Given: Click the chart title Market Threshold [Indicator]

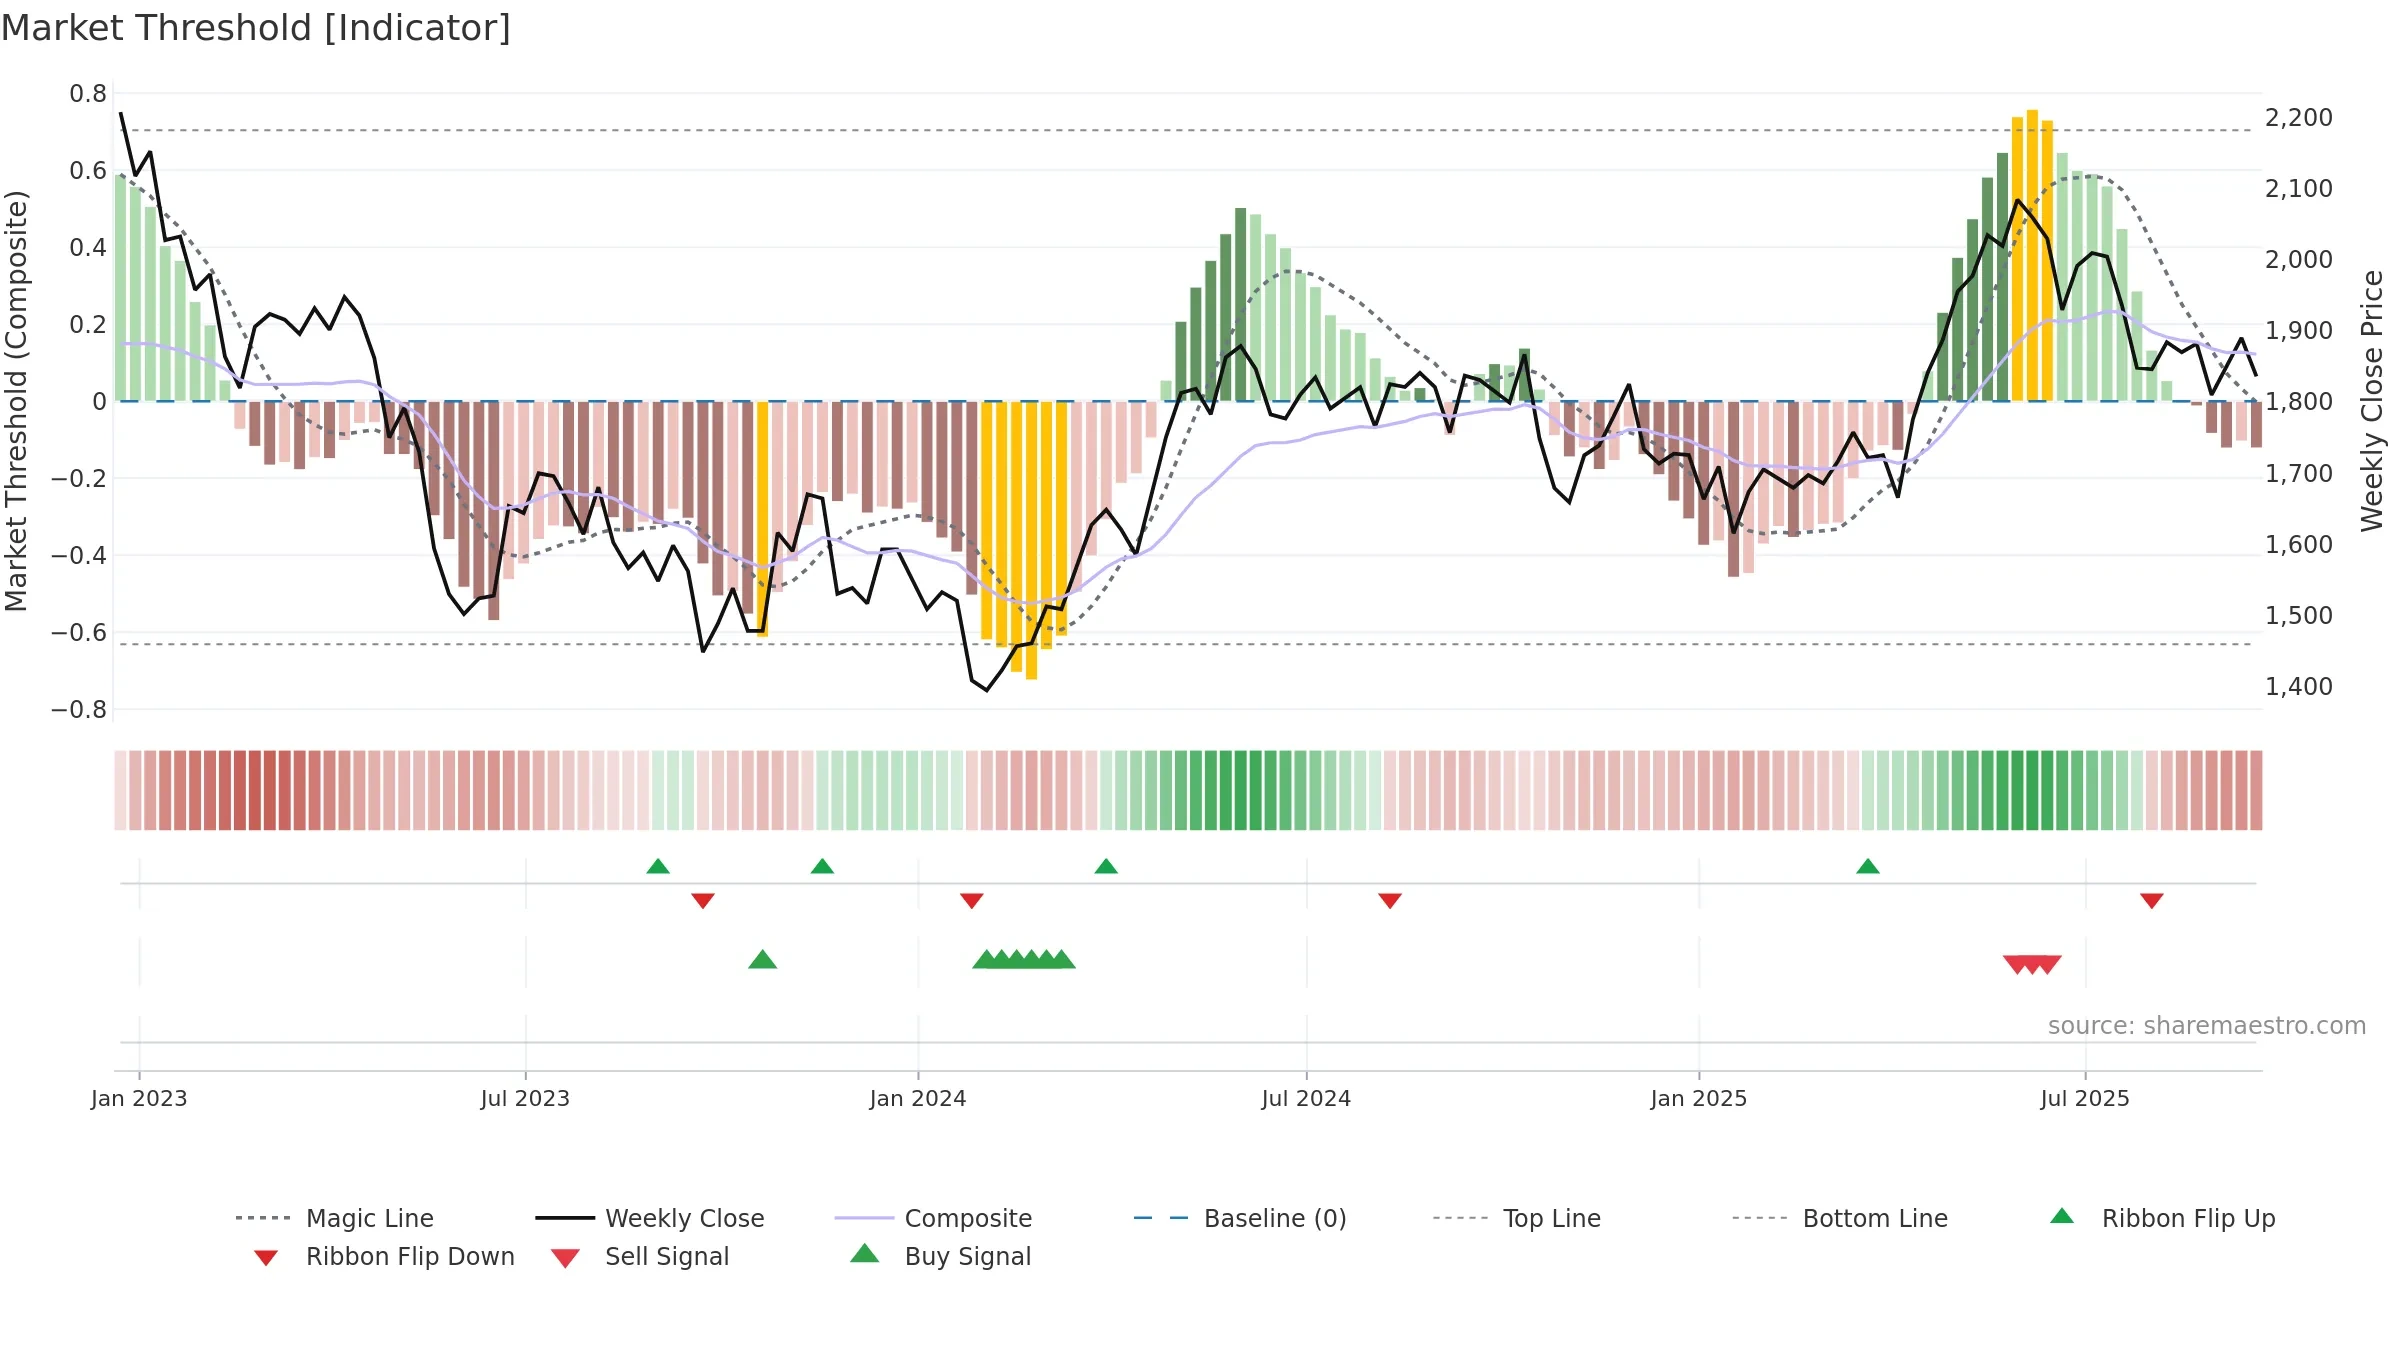Looking at the screenshot, I should (x=256, y=28).
